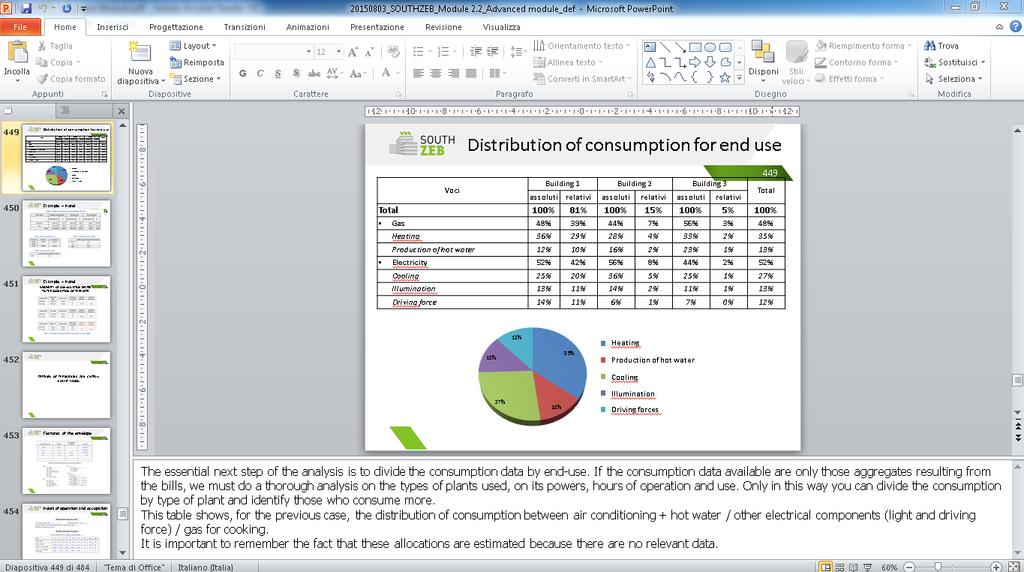Click the clear formatting icon

(393, 52)
